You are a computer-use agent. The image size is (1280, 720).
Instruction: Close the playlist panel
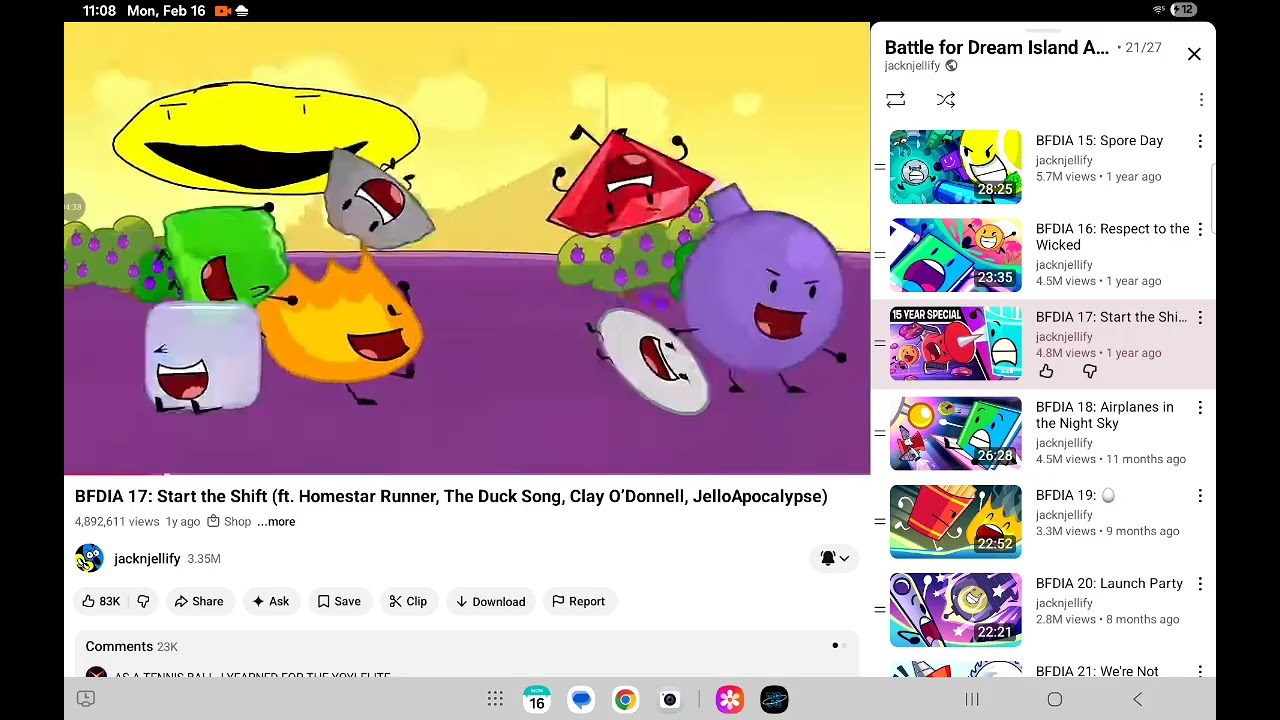pyautogui.click(x=1194, y=54)
